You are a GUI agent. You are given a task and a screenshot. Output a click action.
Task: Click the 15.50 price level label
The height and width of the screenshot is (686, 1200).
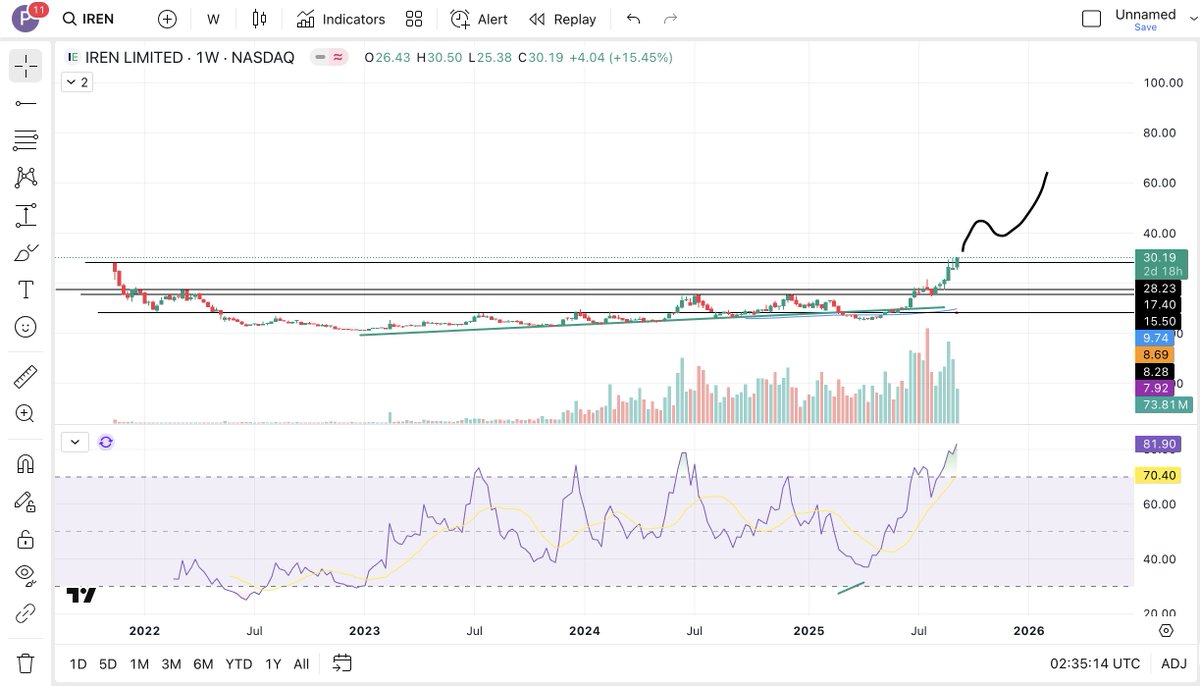tap(1160, 321)
